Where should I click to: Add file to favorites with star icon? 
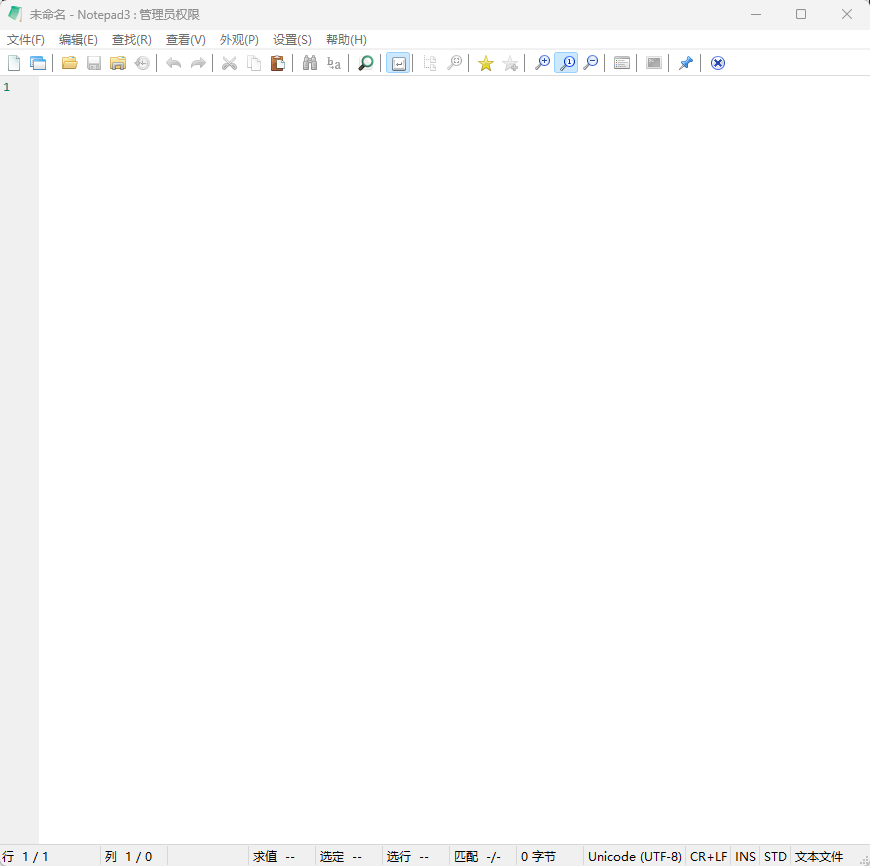coord(485,62)
